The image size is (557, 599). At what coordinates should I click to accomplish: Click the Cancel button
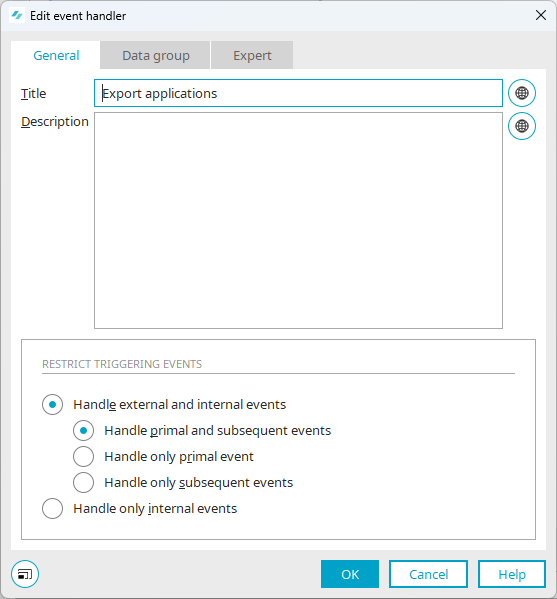click(428, 574)
